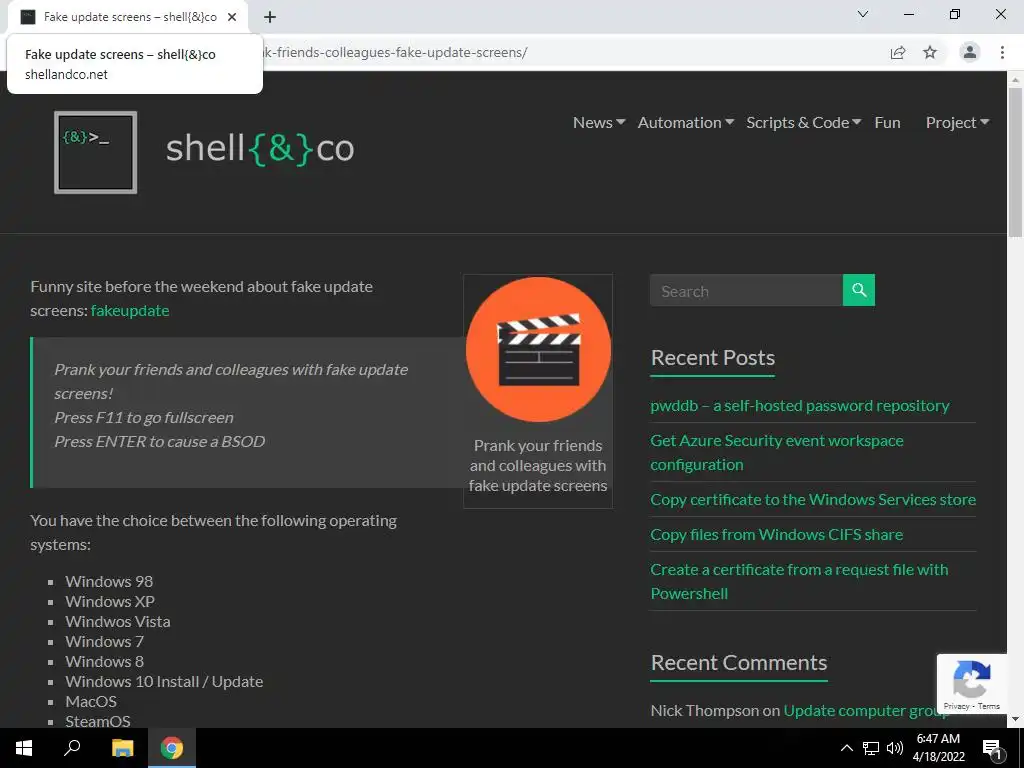Expand the News menu

(x=599, y=122)
